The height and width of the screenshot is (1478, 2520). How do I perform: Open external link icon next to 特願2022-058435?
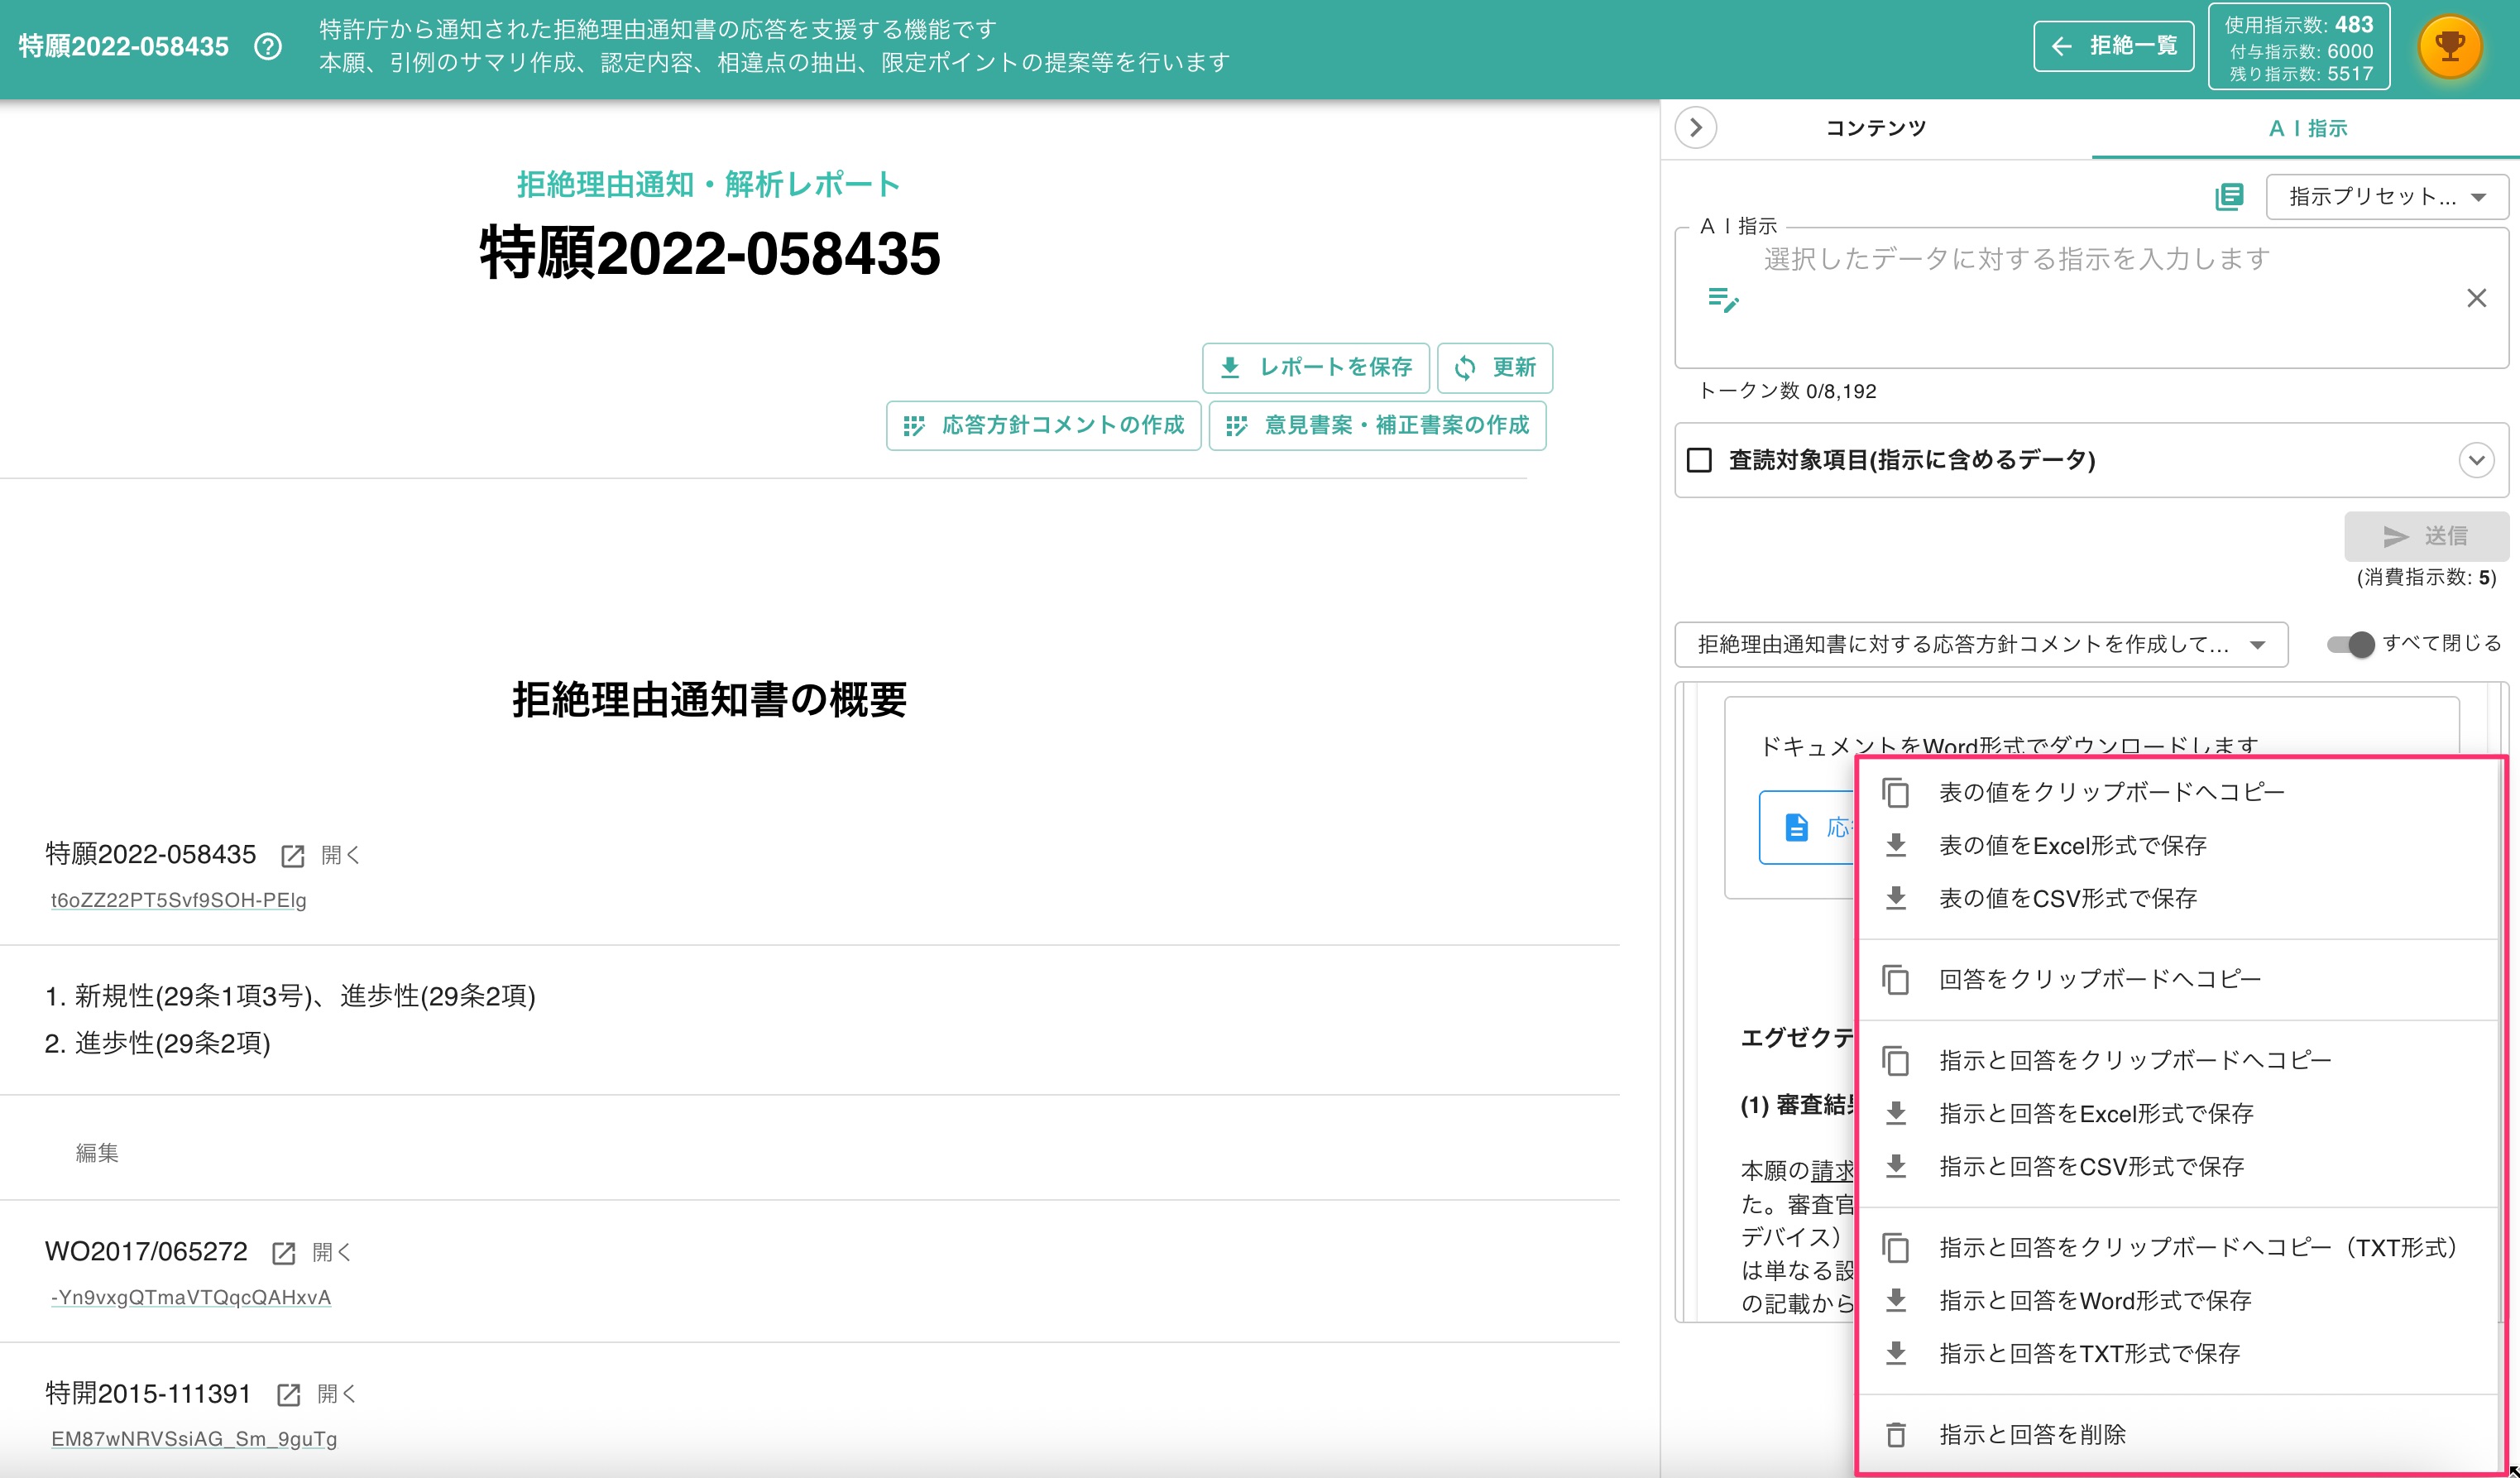[x=292, y=856]
